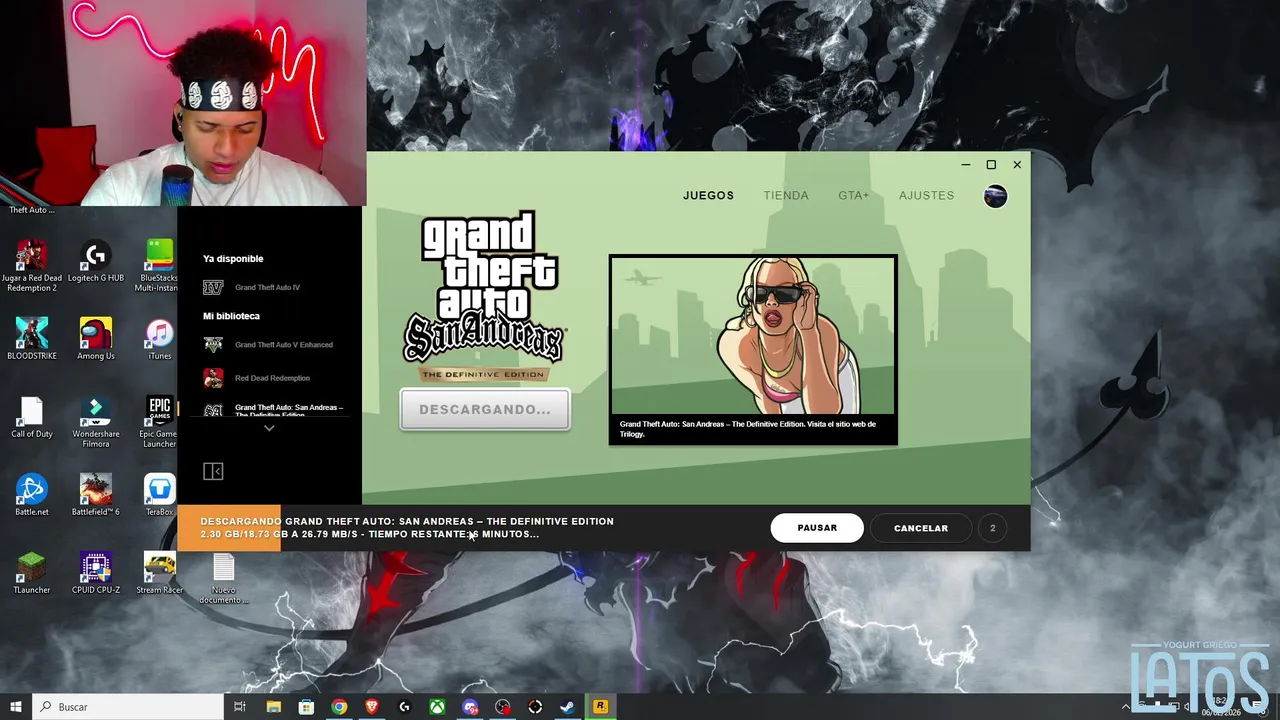Image resolution: width=1280 pixels, height=720 pixels.
Task: Open Battle.net desktop shortcut
Action: [32, 495]
